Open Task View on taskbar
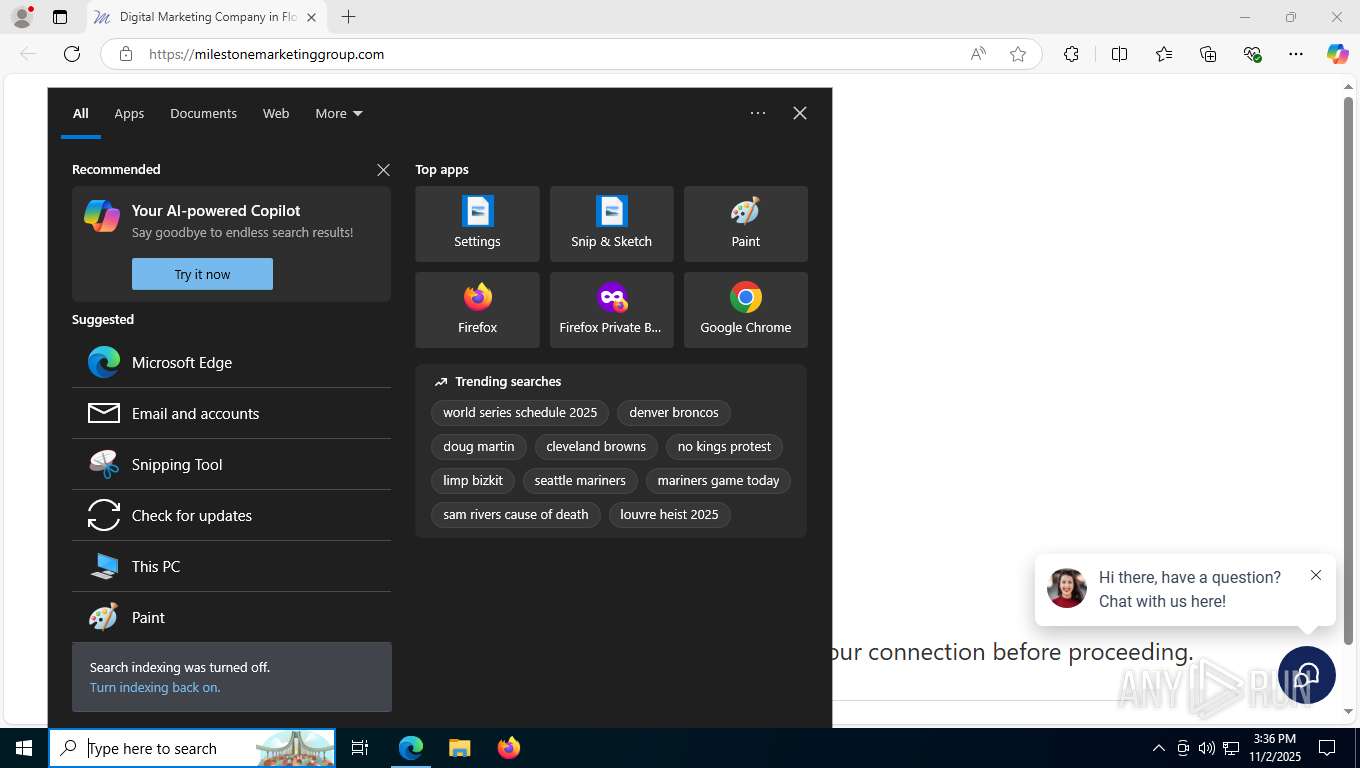1360x768 pixels. click(360, 748)
